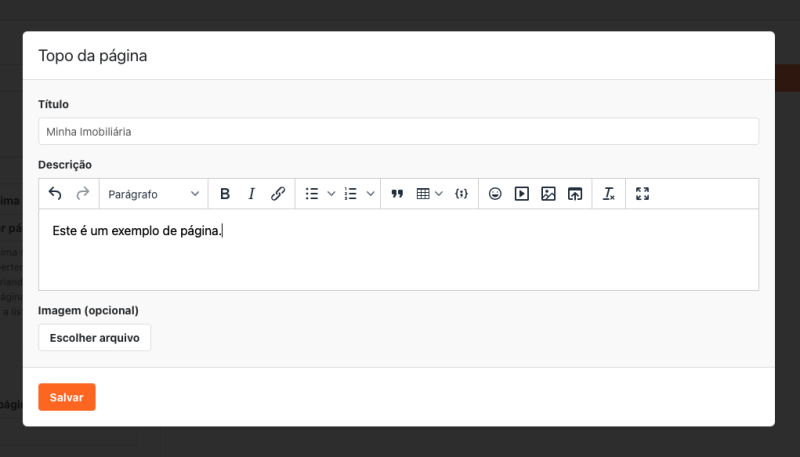Toggle fullscreen editor mode
The width and height of the screenshot is (800, 457).
643,194
